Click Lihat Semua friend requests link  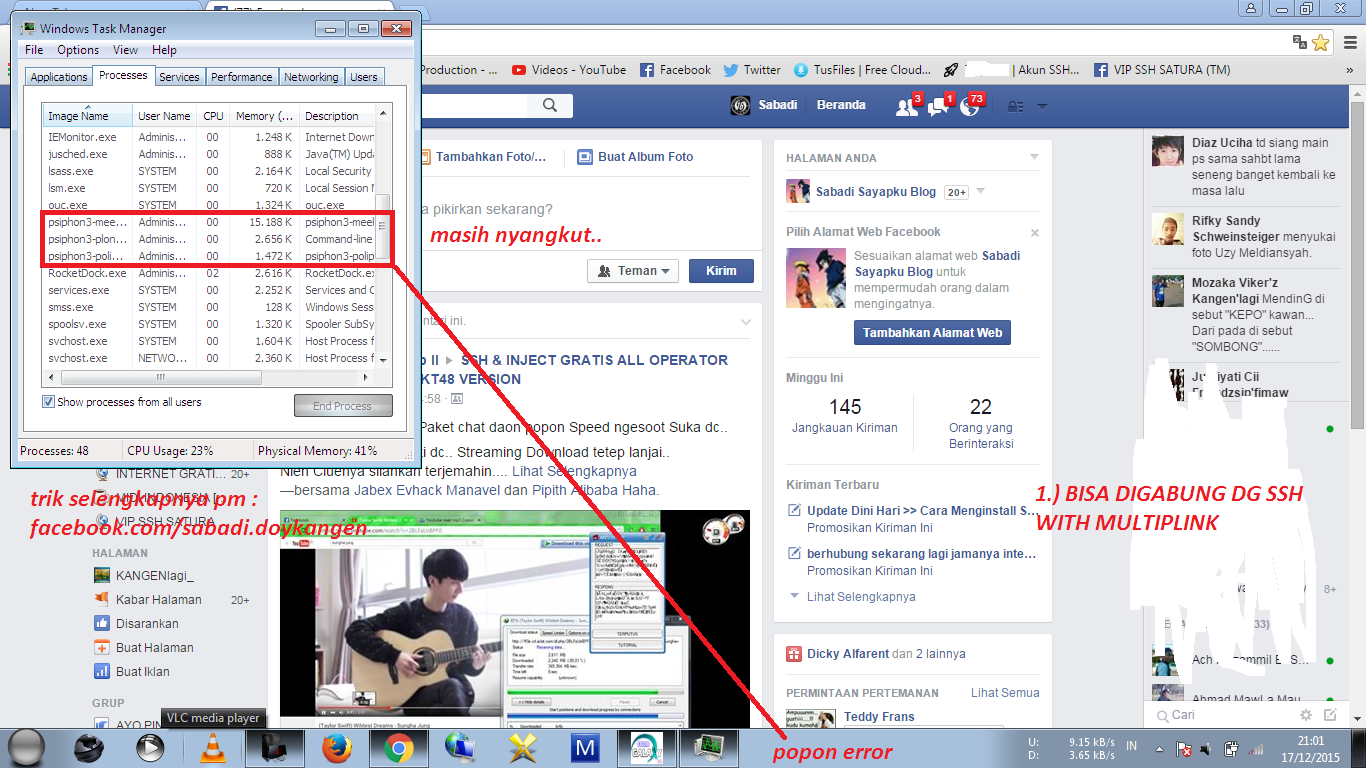click(1005, 693)
